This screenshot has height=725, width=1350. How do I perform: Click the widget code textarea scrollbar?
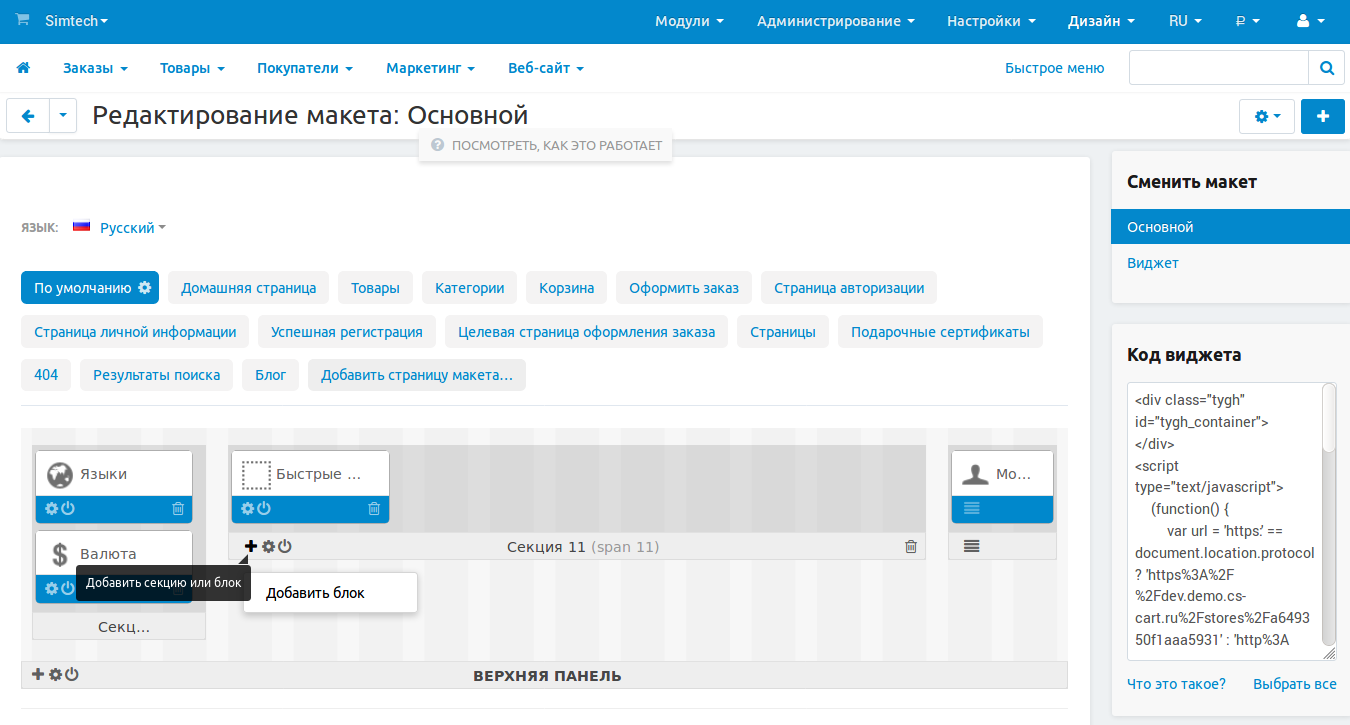1328,420
